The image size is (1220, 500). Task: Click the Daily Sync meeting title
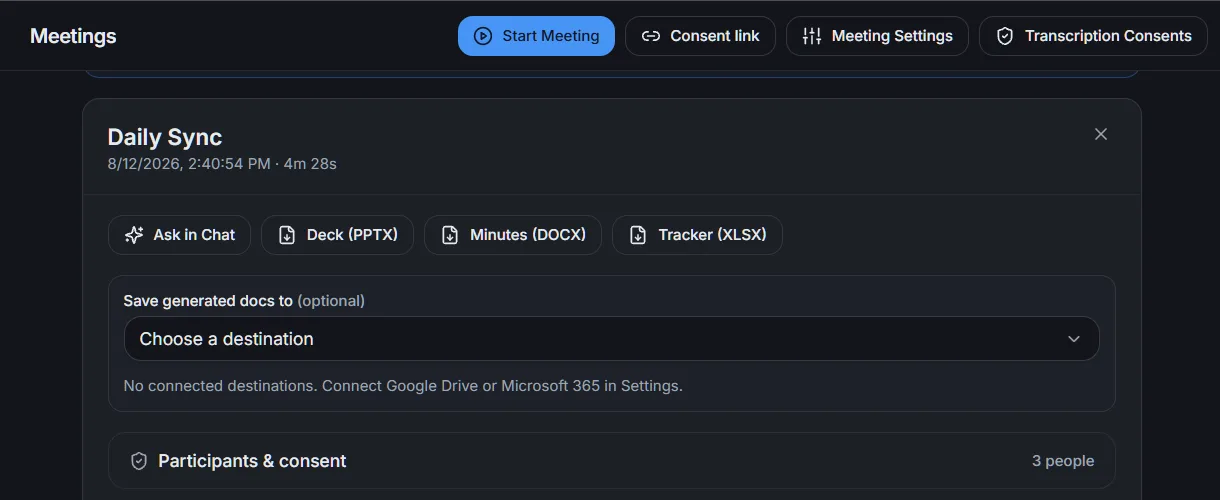[165, 137]
